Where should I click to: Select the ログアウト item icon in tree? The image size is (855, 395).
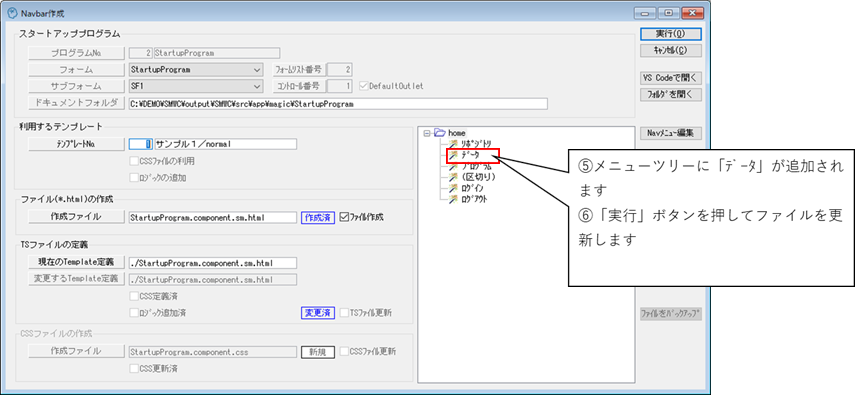point(453,200)
